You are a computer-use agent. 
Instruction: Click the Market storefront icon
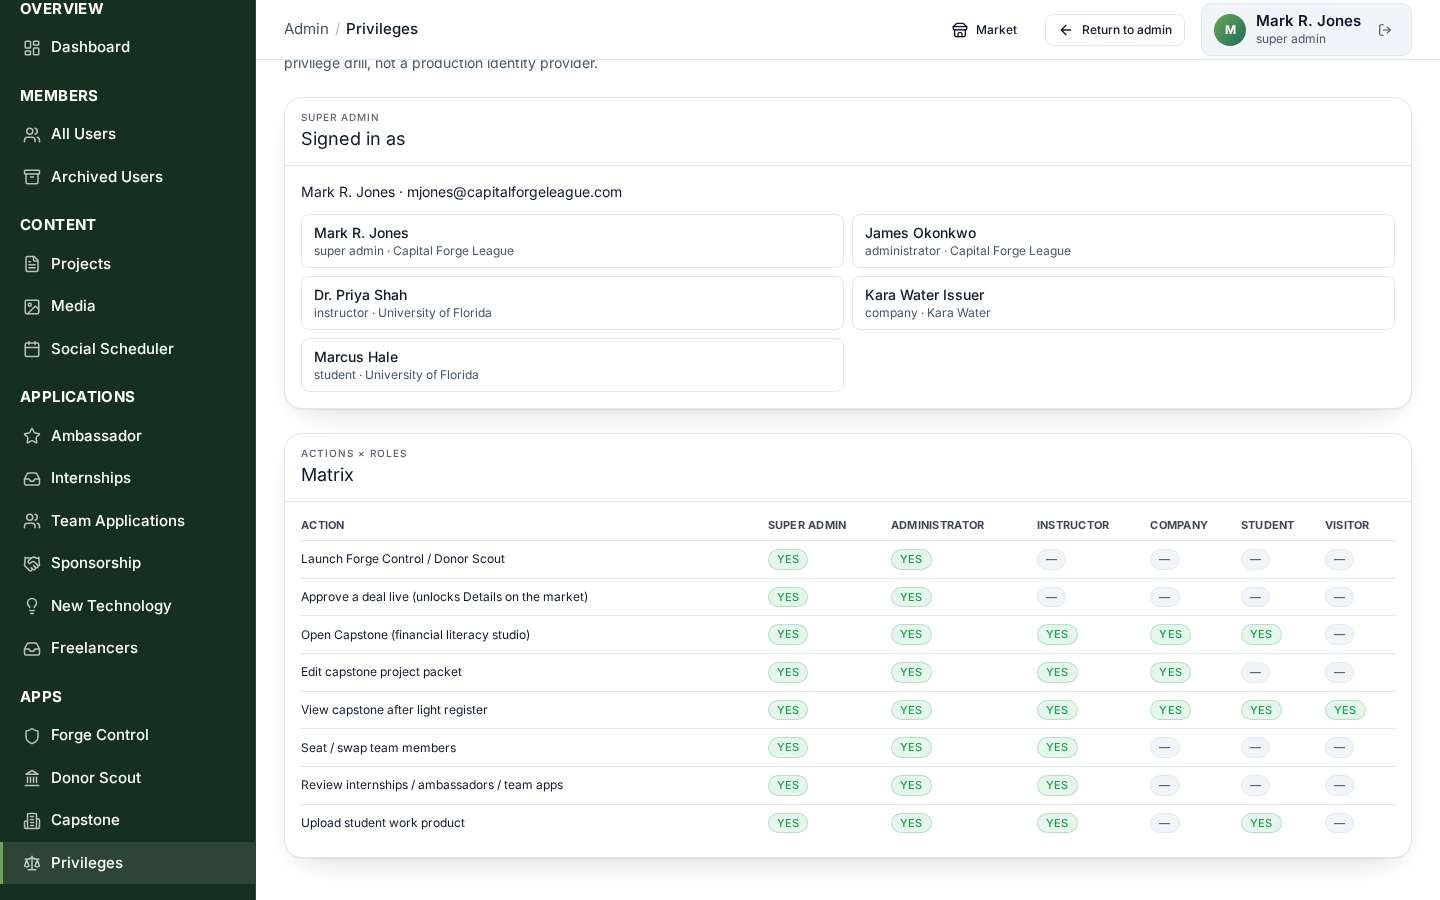tap(960, 30)
